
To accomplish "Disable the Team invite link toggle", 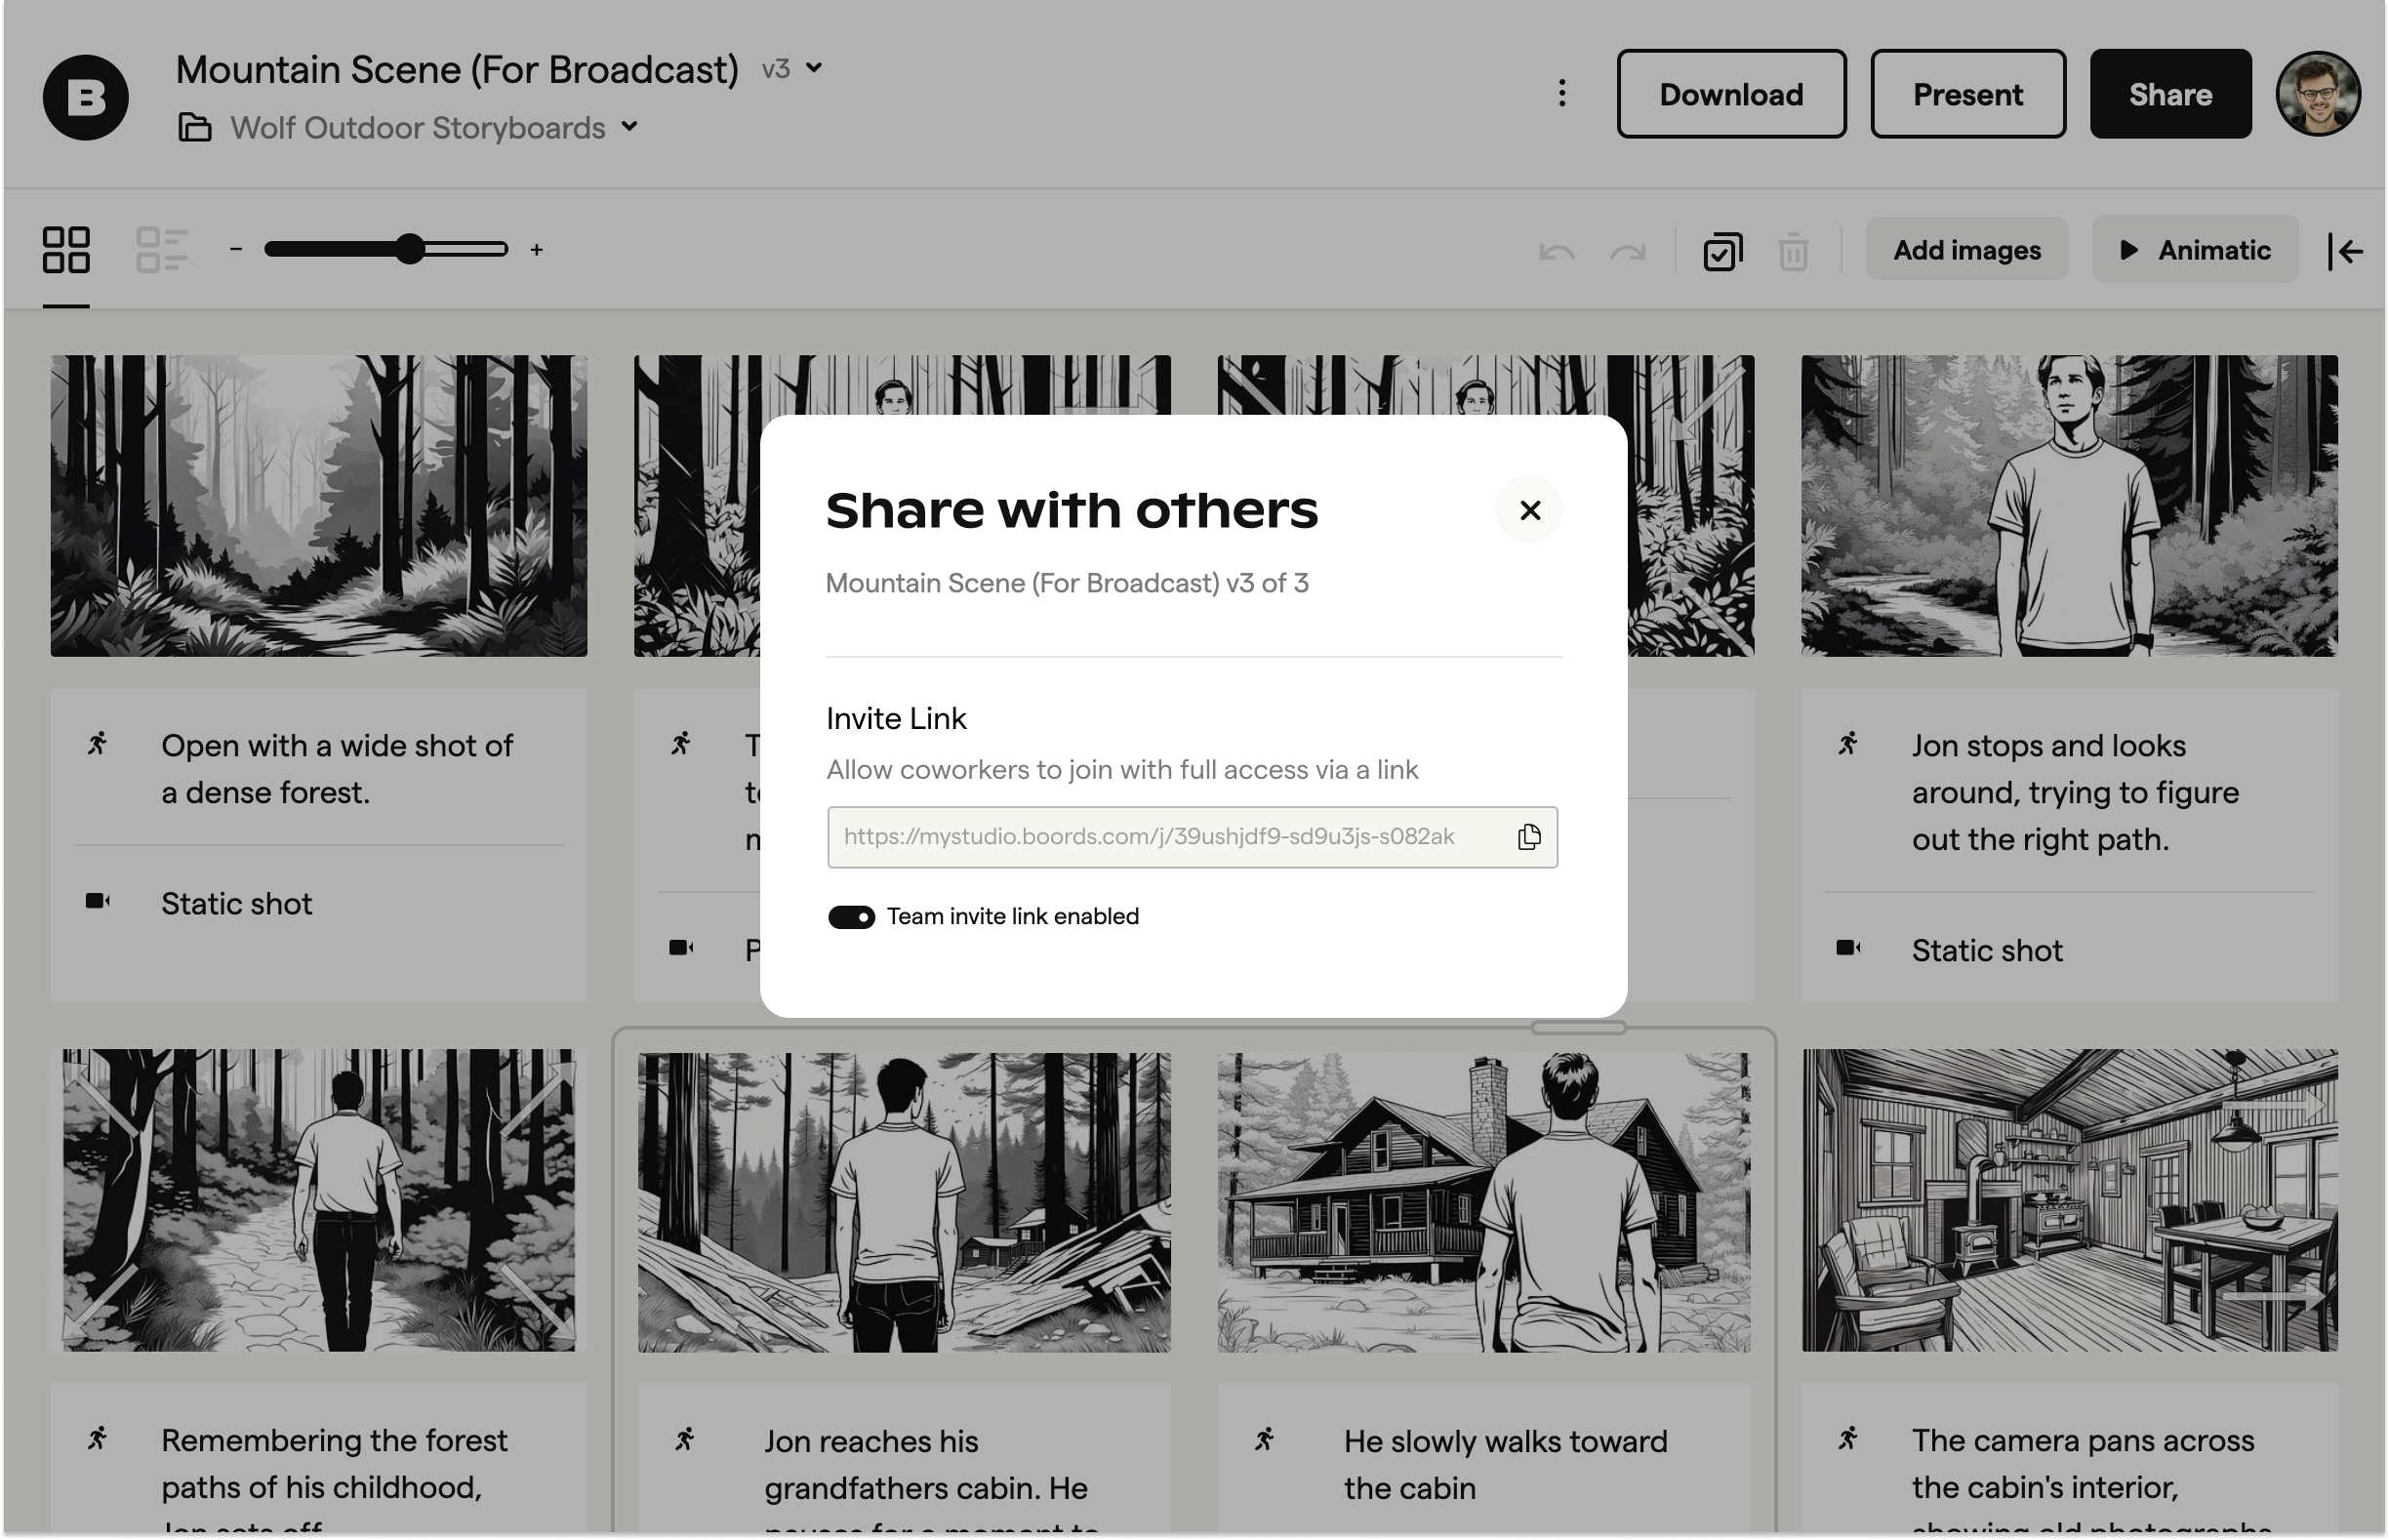I will click(x=851, y=917).
